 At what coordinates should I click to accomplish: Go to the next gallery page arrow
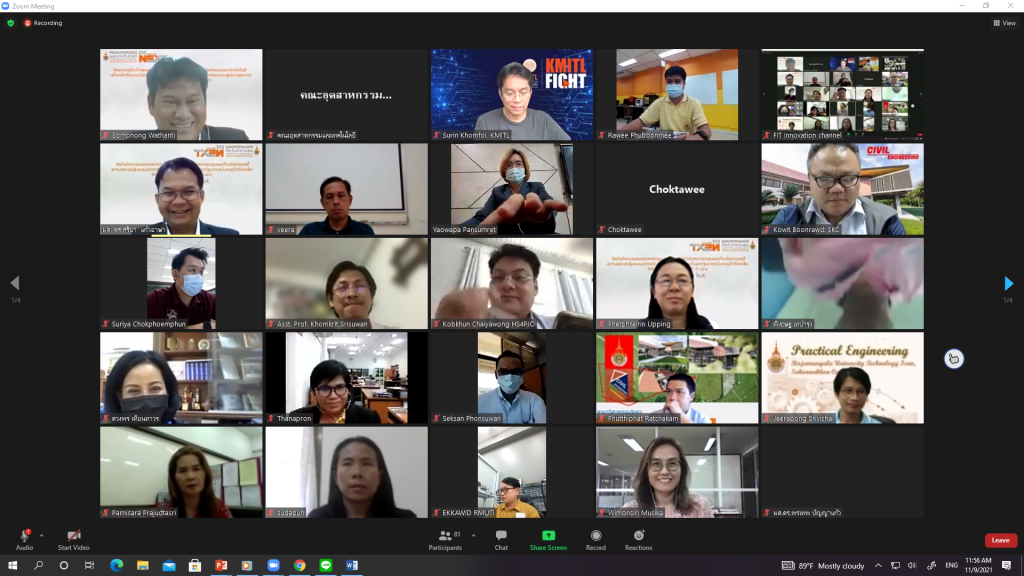(x=1009, y=284)
